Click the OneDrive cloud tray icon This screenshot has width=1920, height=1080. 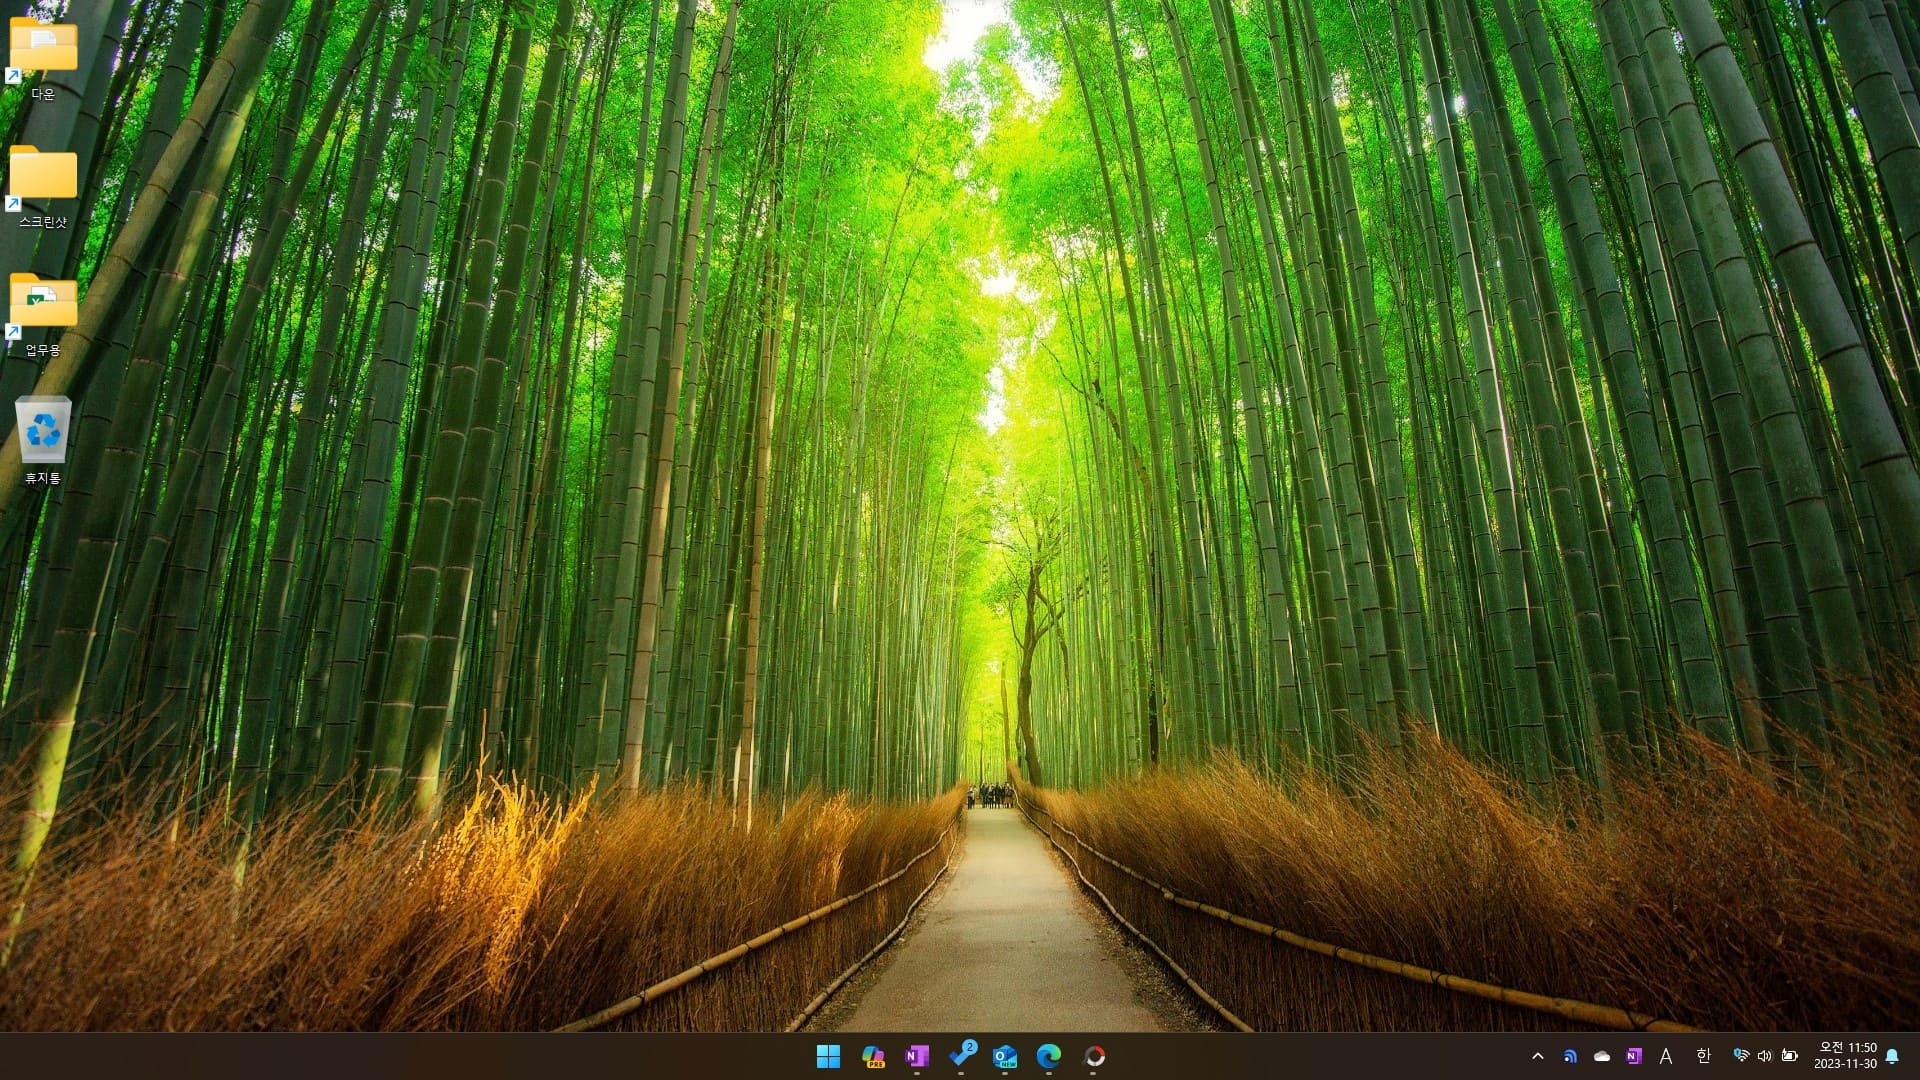coord(1602,1056)
